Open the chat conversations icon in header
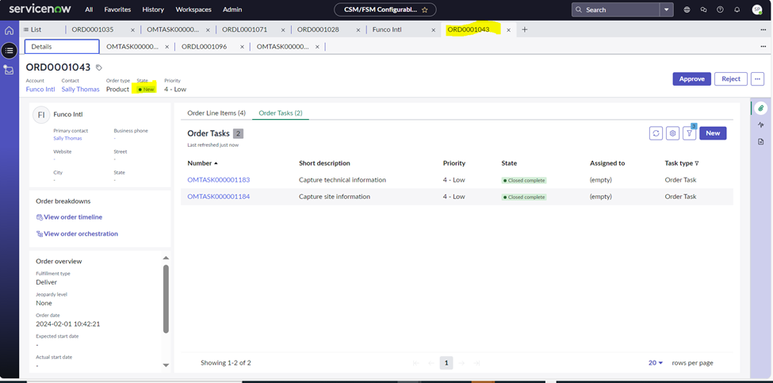The height and width of the screenshot is (383, 773). (x=703, y=10)
